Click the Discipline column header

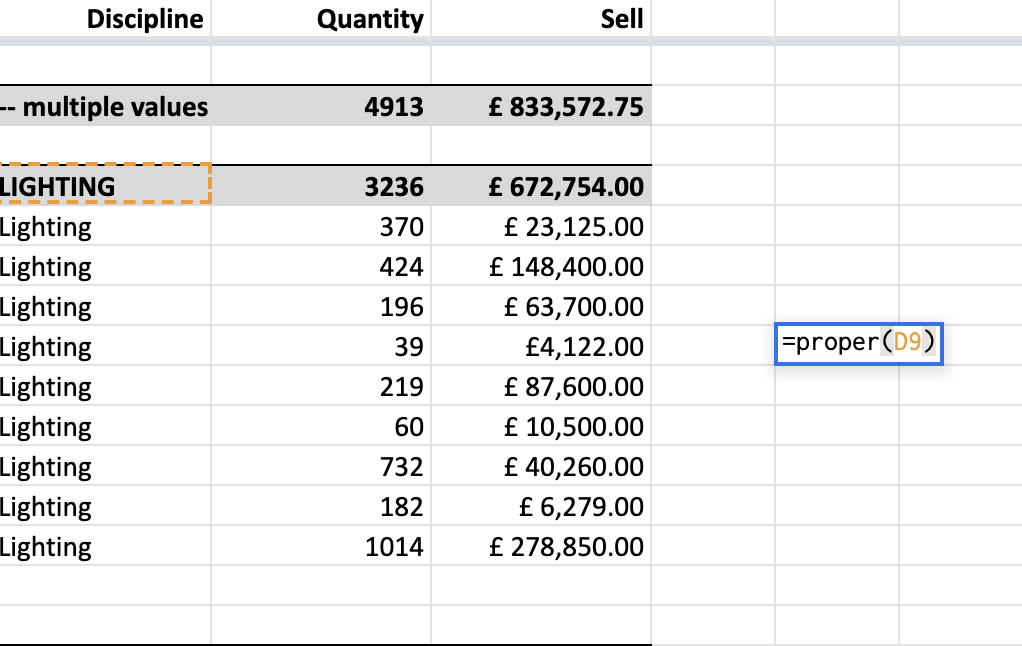(143, 19)
